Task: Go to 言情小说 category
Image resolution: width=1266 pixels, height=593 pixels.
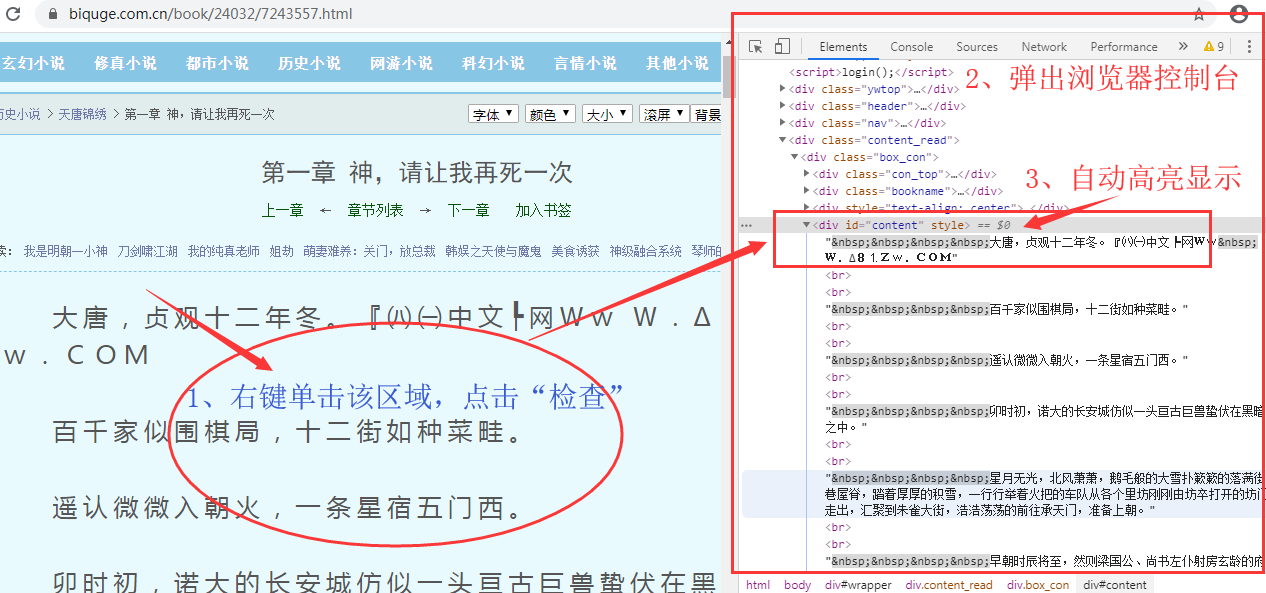Action: (x=586, y=63)
